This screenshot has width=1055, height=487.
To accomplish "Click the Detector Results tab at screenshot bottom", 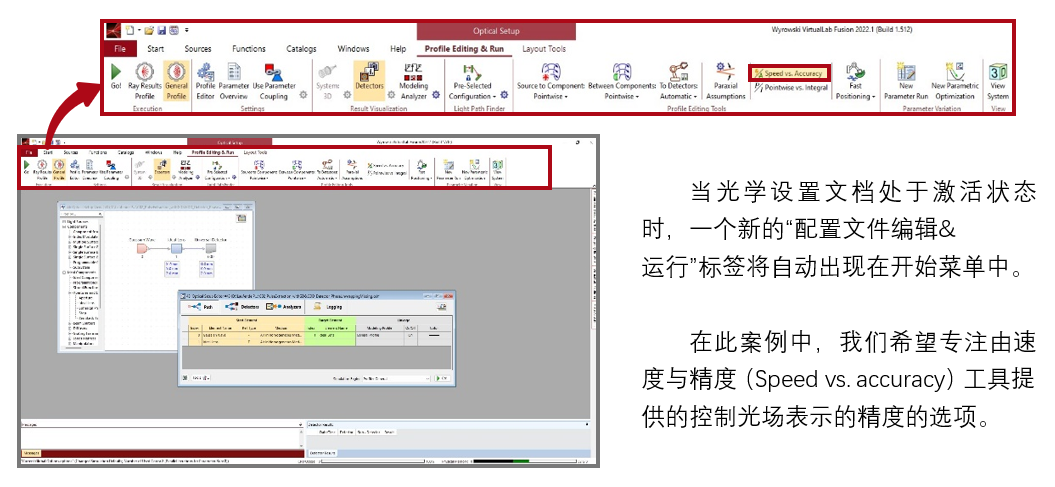I will (323, 453).
